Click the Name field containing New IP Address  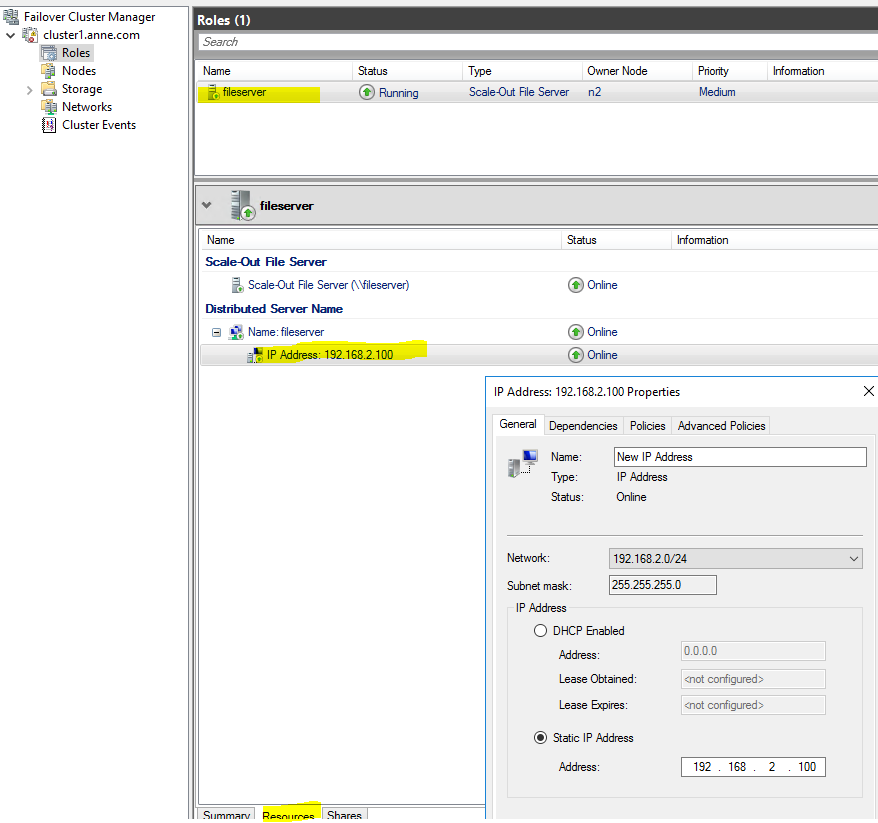coord(740,457)
